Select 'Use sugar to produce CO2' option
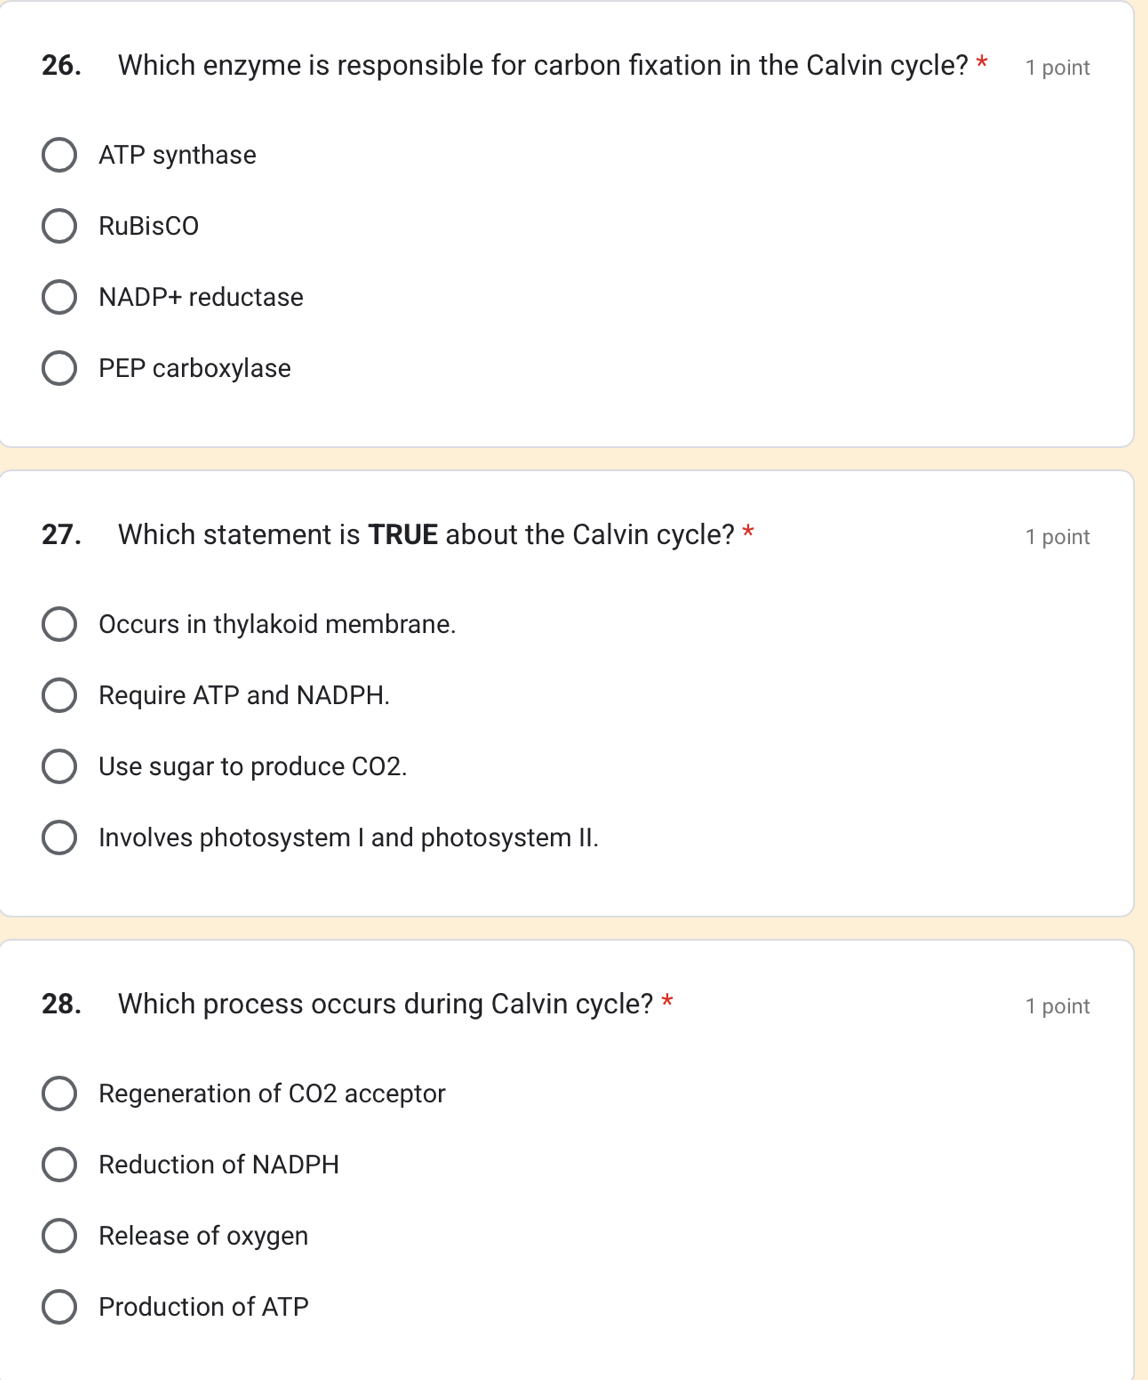 click(x=59, y=765)
